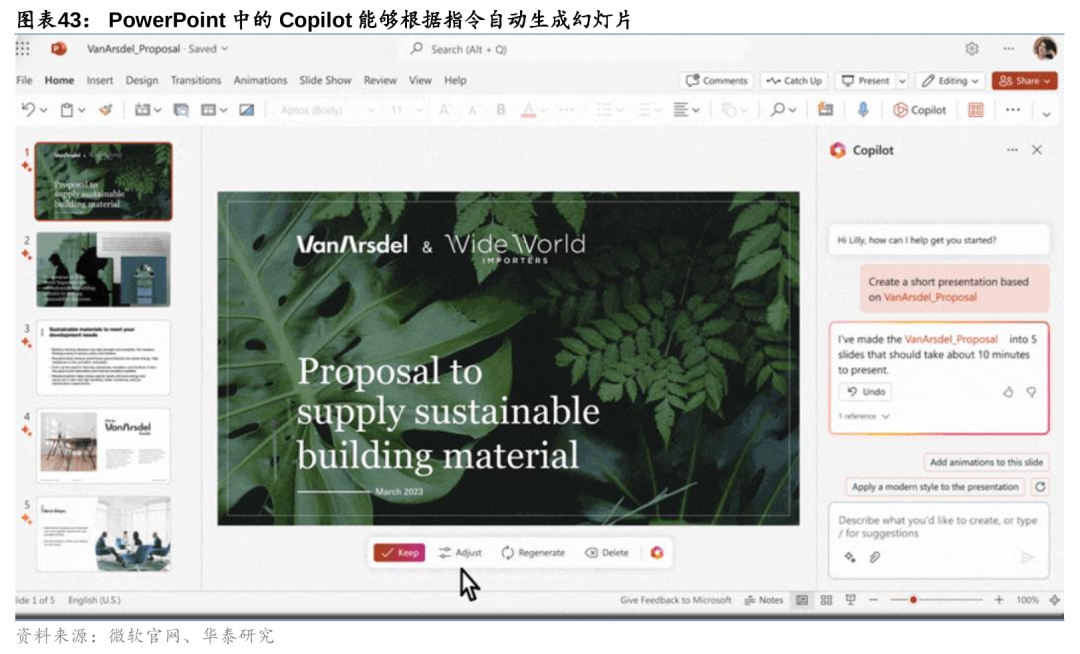Click the user profile avatar
The height and width of the screenshot is (654, 1080).
point(1044,49)
